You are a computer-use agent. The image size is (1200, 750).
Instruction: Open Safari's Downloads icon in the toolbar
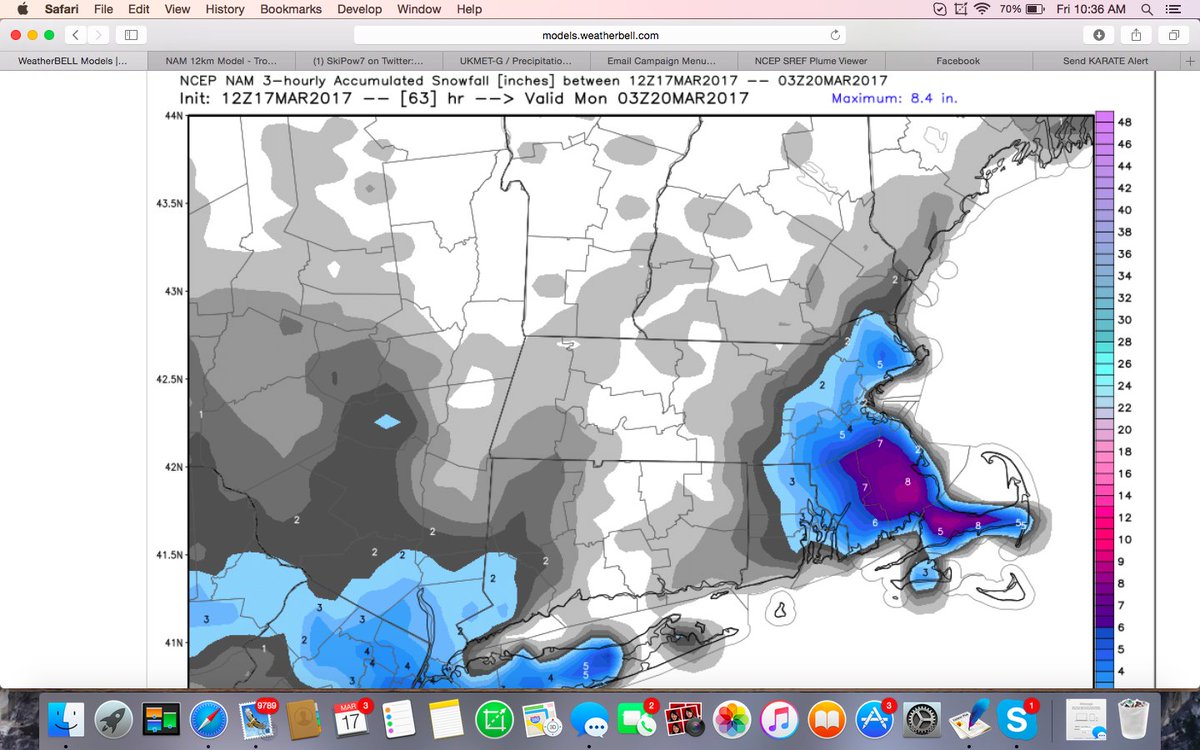pos(1099,33)
